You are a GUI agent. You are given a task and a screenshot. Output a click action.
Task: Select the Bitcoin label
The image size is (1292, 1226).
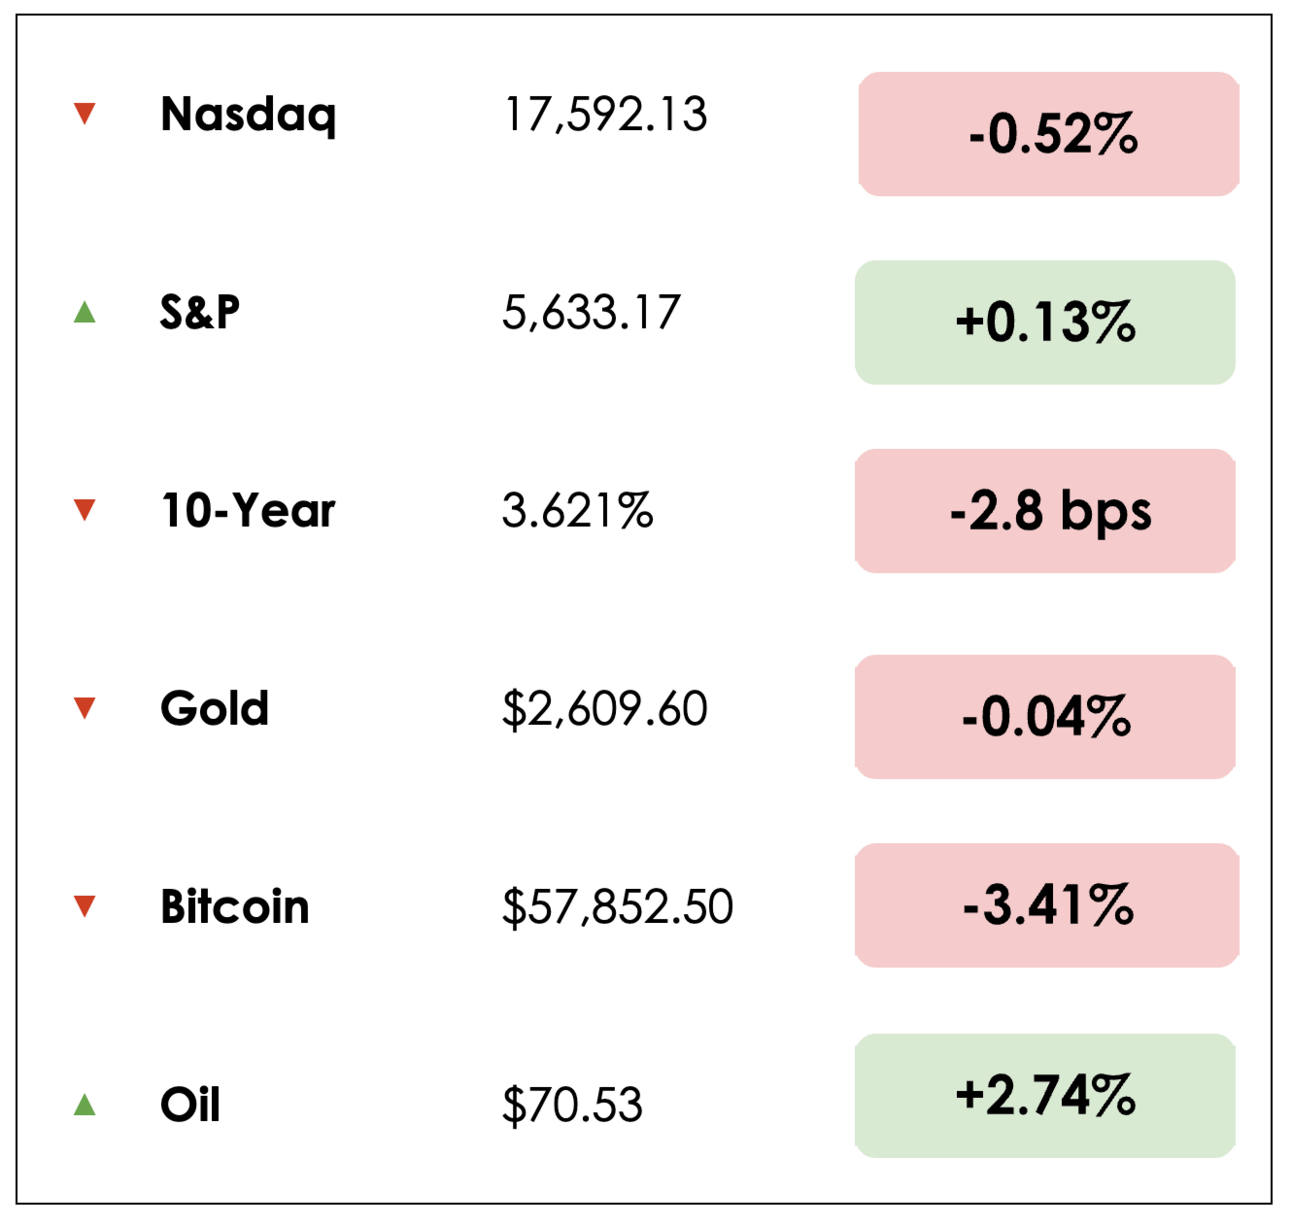coord(235,907)
